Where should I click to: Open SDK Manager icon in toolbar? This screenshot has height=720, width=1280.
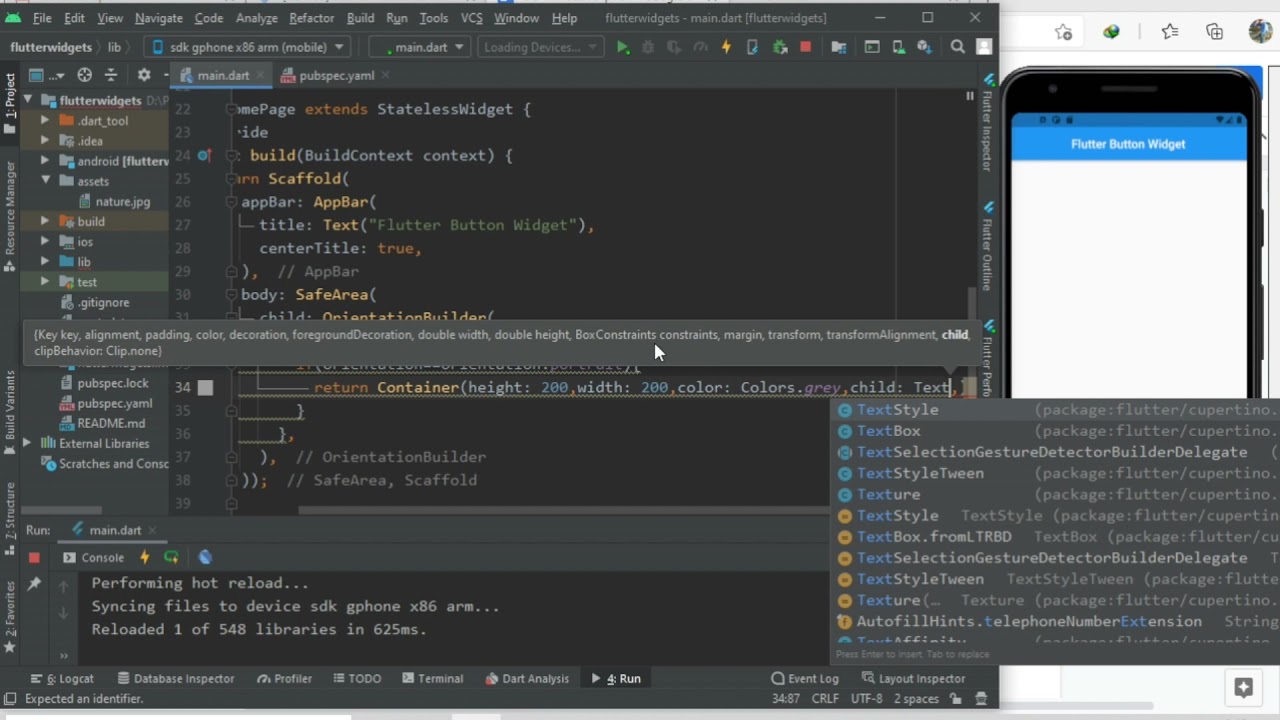pyautogui.click(x=924, y=47)
